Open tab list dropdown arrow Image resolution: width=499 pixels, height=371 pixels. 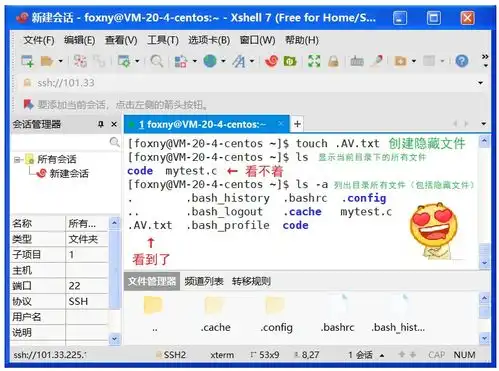(x=484, y=124)
